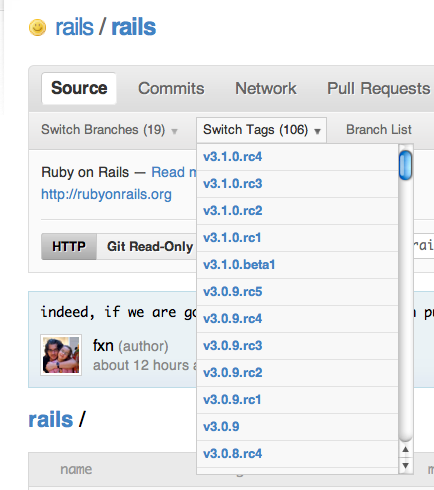
Task: Open the bold rails repository link in title
Action: click(133, 27)
